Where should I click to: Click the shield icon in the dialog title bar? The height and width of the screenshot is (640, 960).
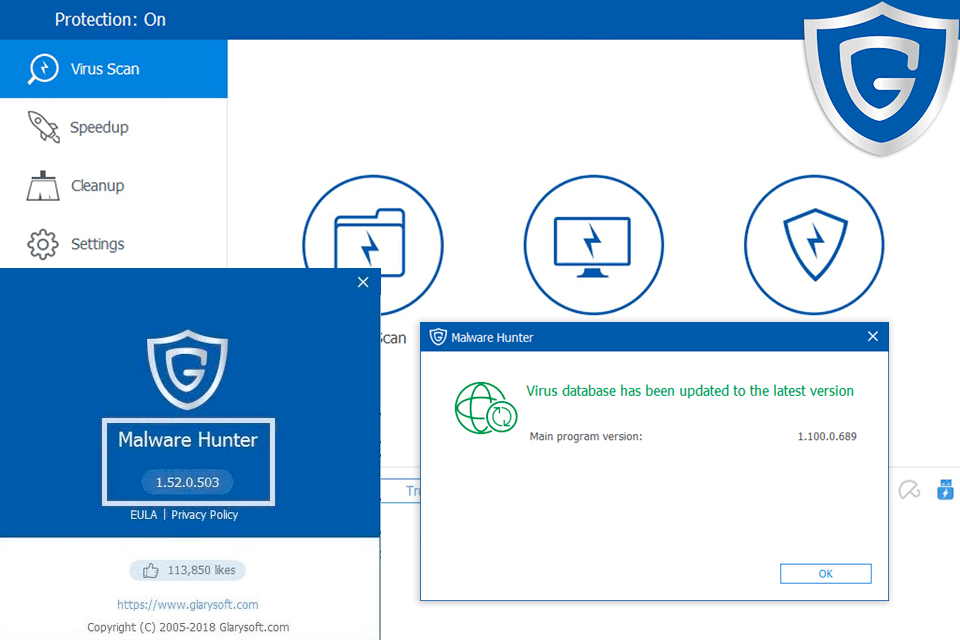438,337
